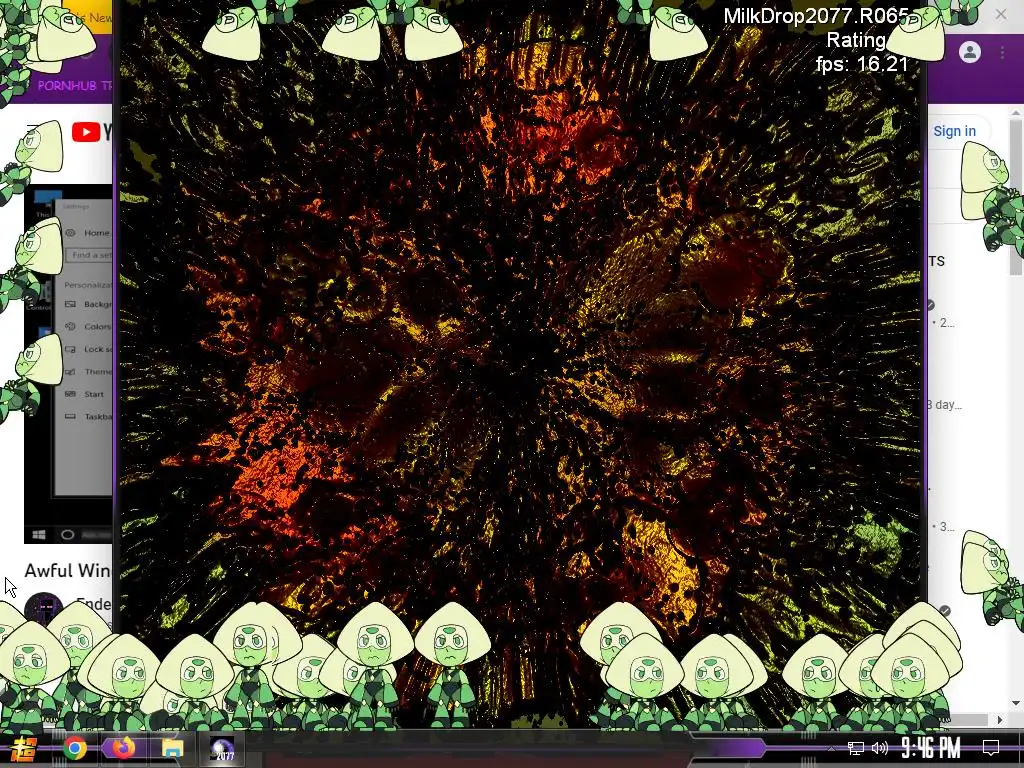
Task: Close the browser window
Action: [1000, 14]
